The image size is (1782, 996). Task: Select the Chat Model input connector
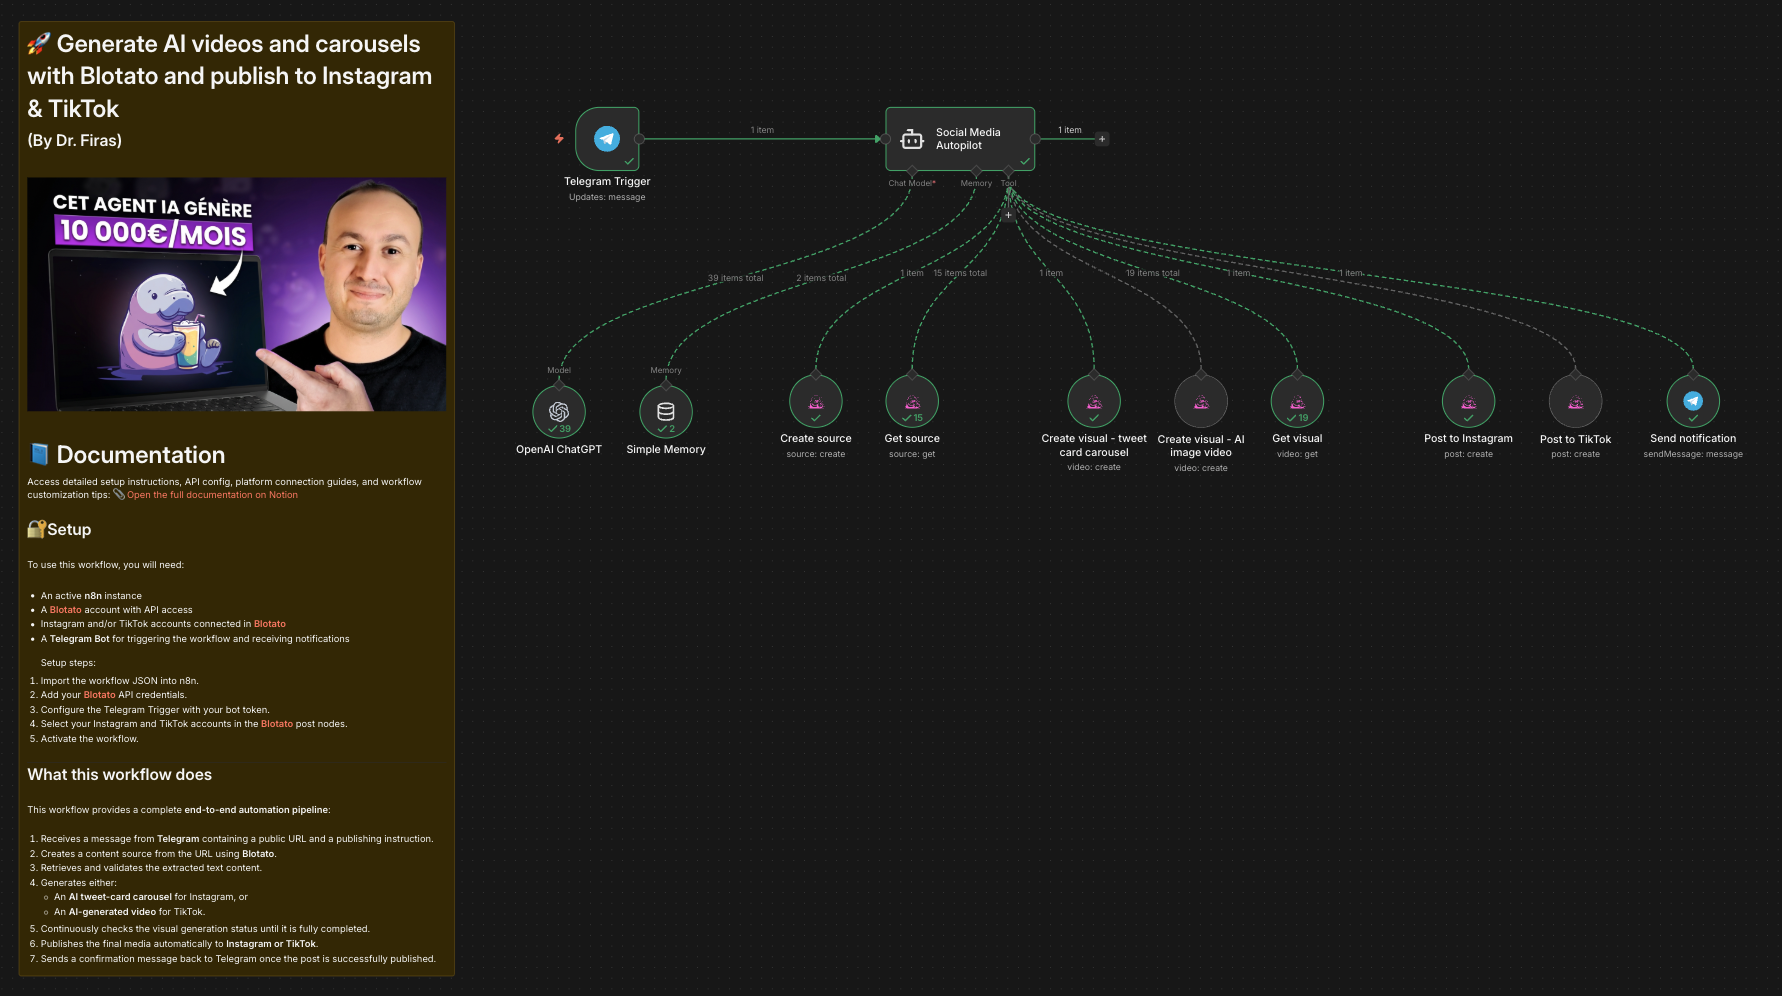(912, 170)
